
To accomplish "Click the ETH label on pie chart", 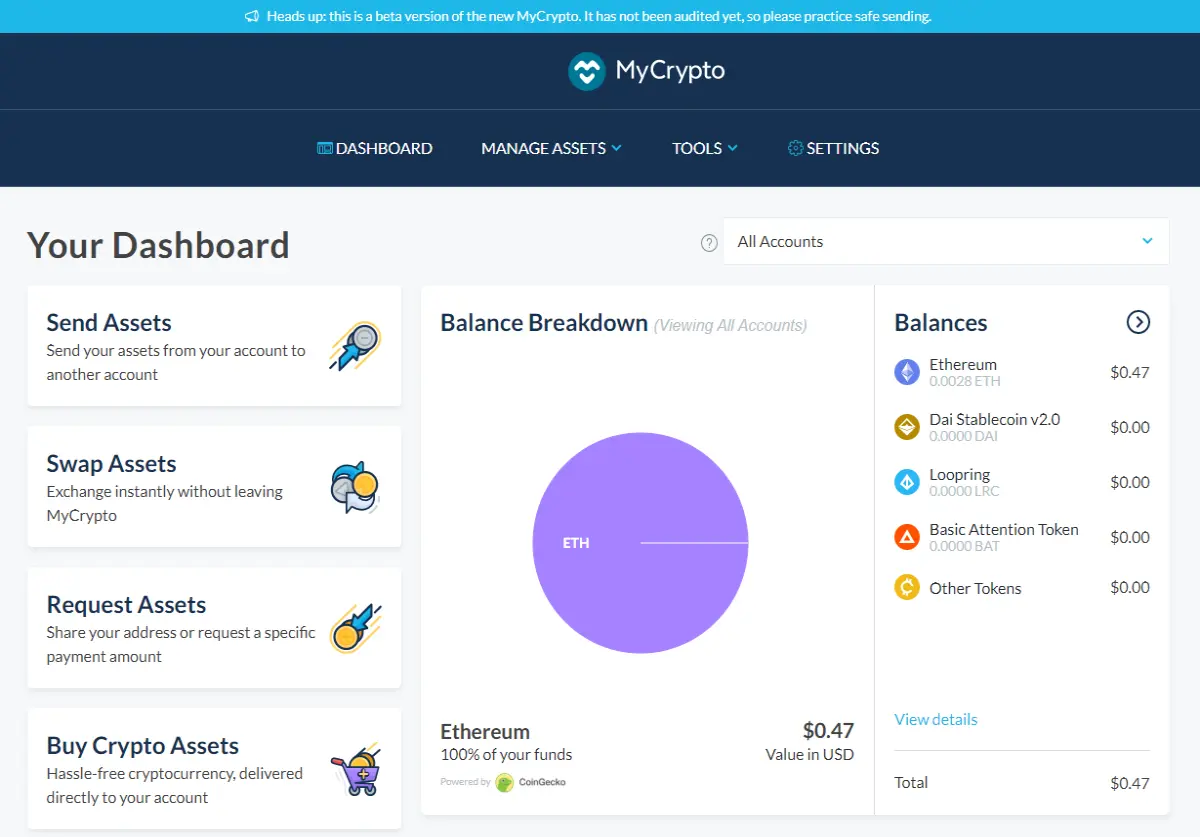I will click(x=576, y=543).
